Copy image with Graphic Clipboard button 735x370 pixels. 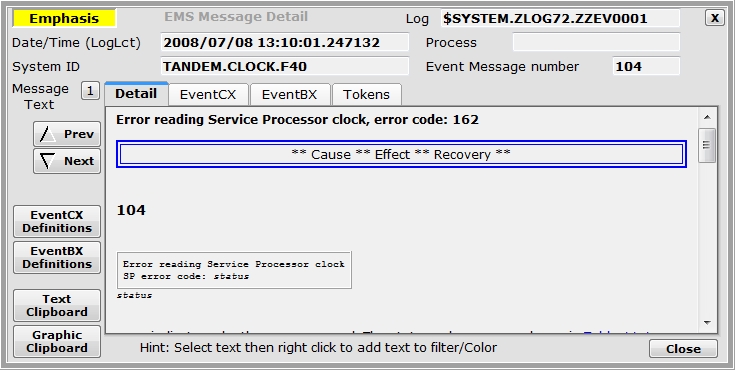[x=57, y=341]
